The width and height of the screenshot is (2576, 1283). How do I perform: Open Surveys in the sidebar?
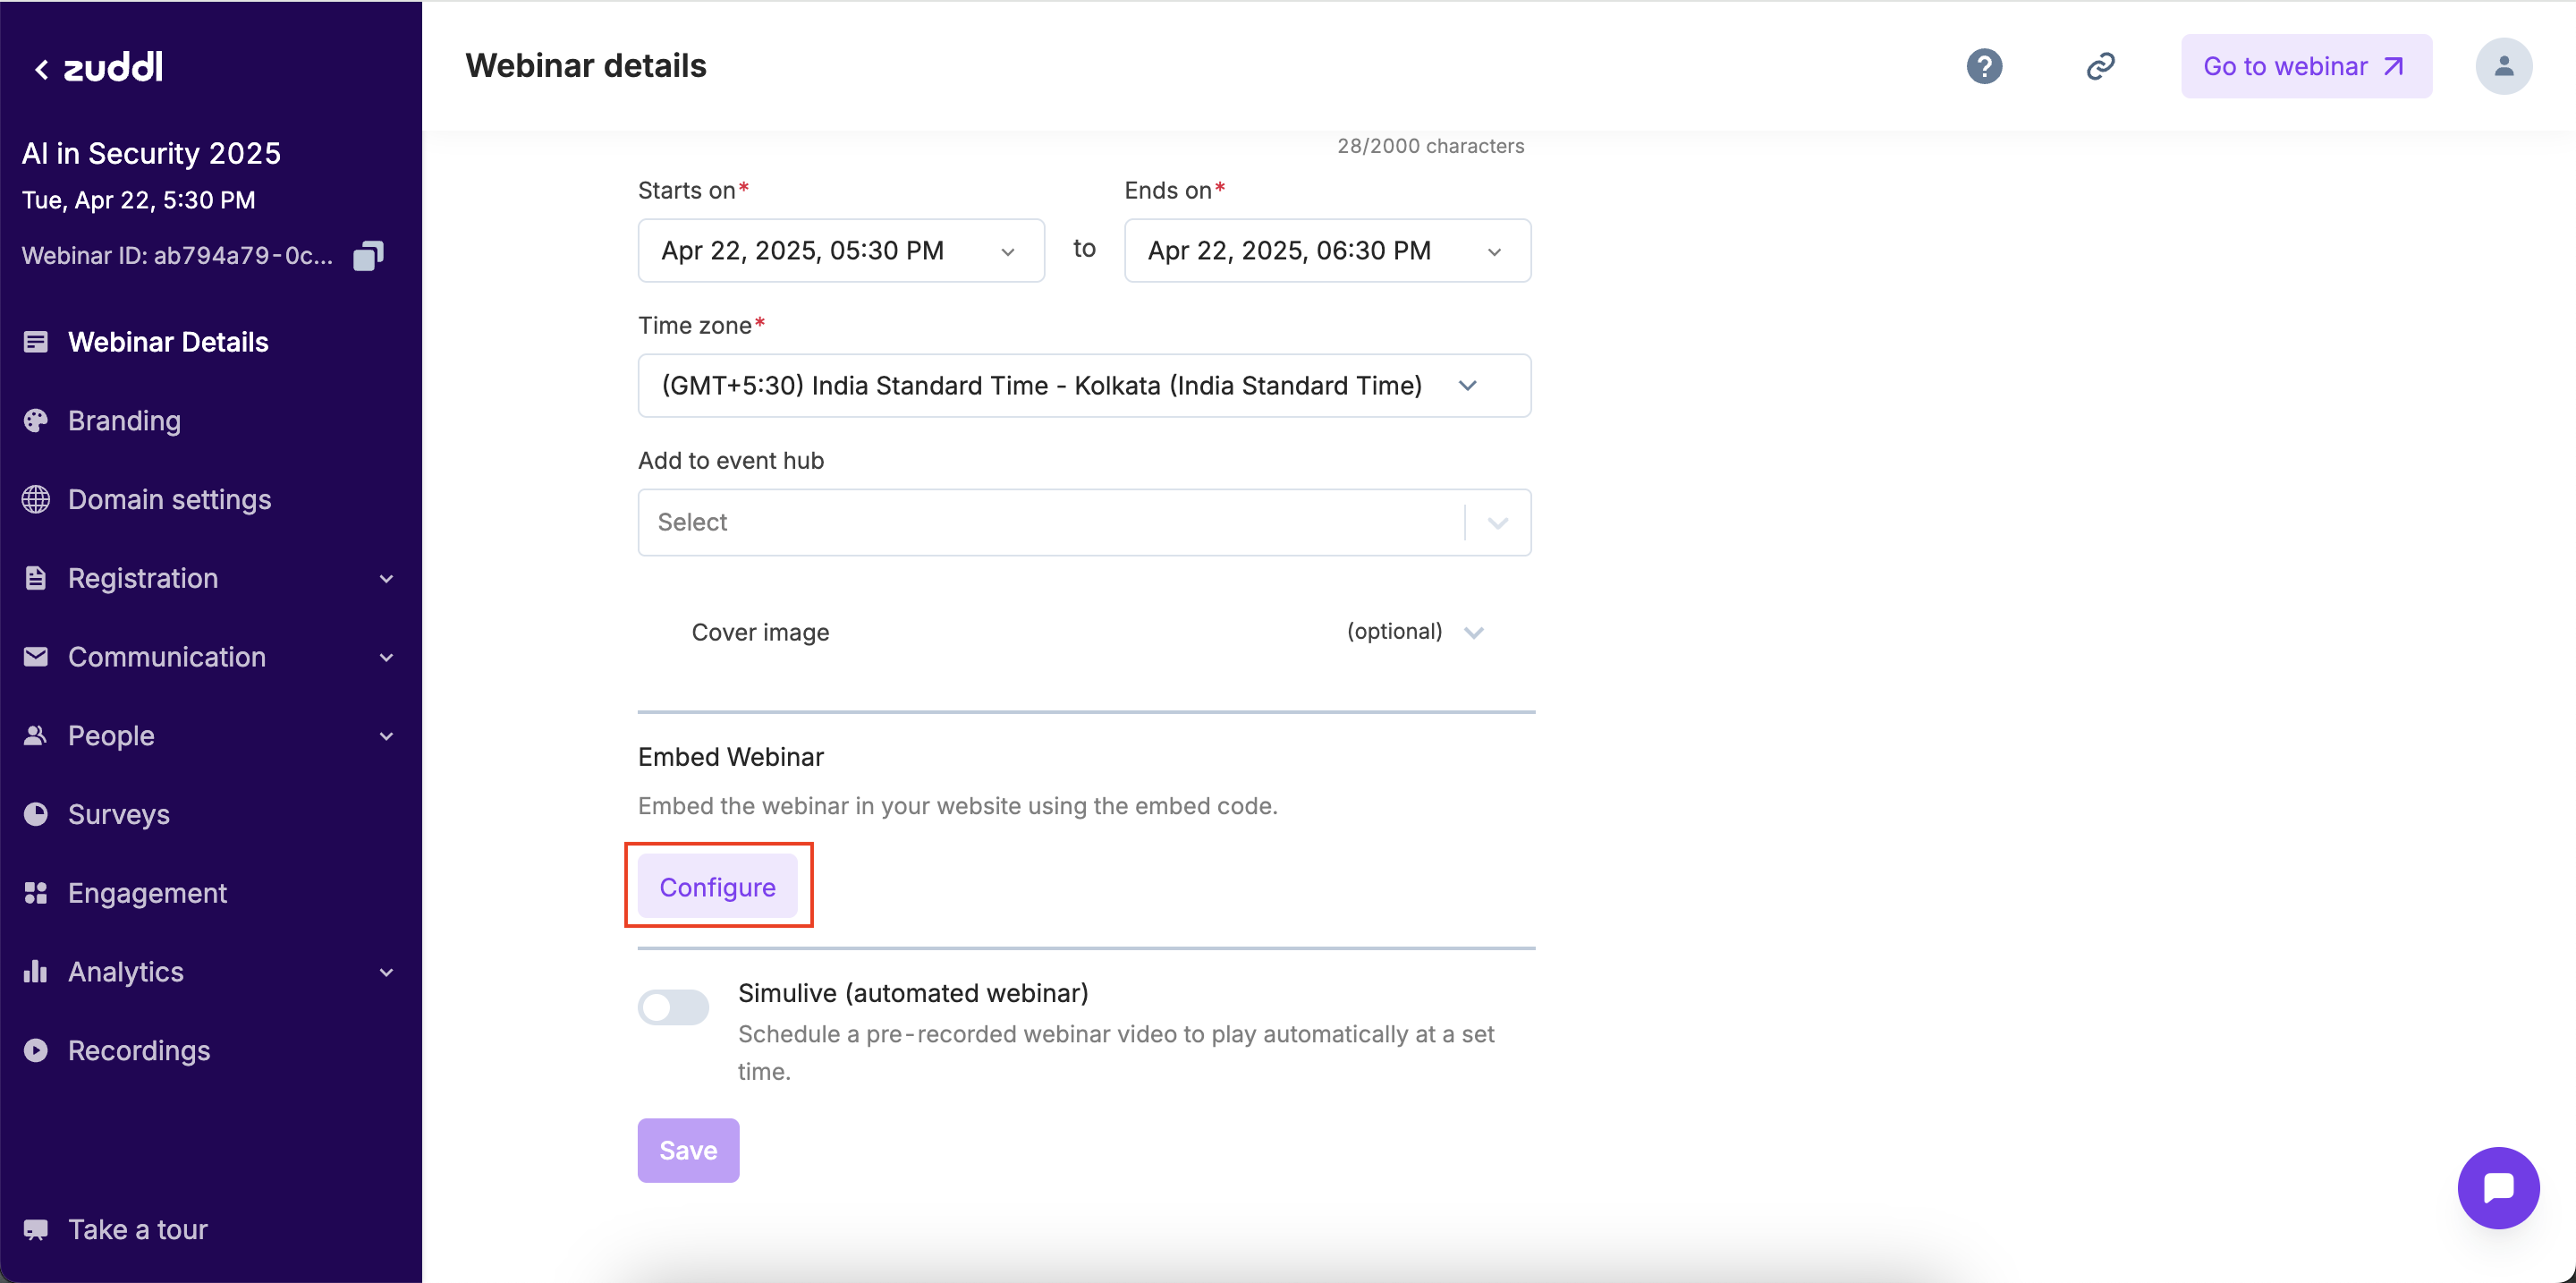click(x=118, y=814)
